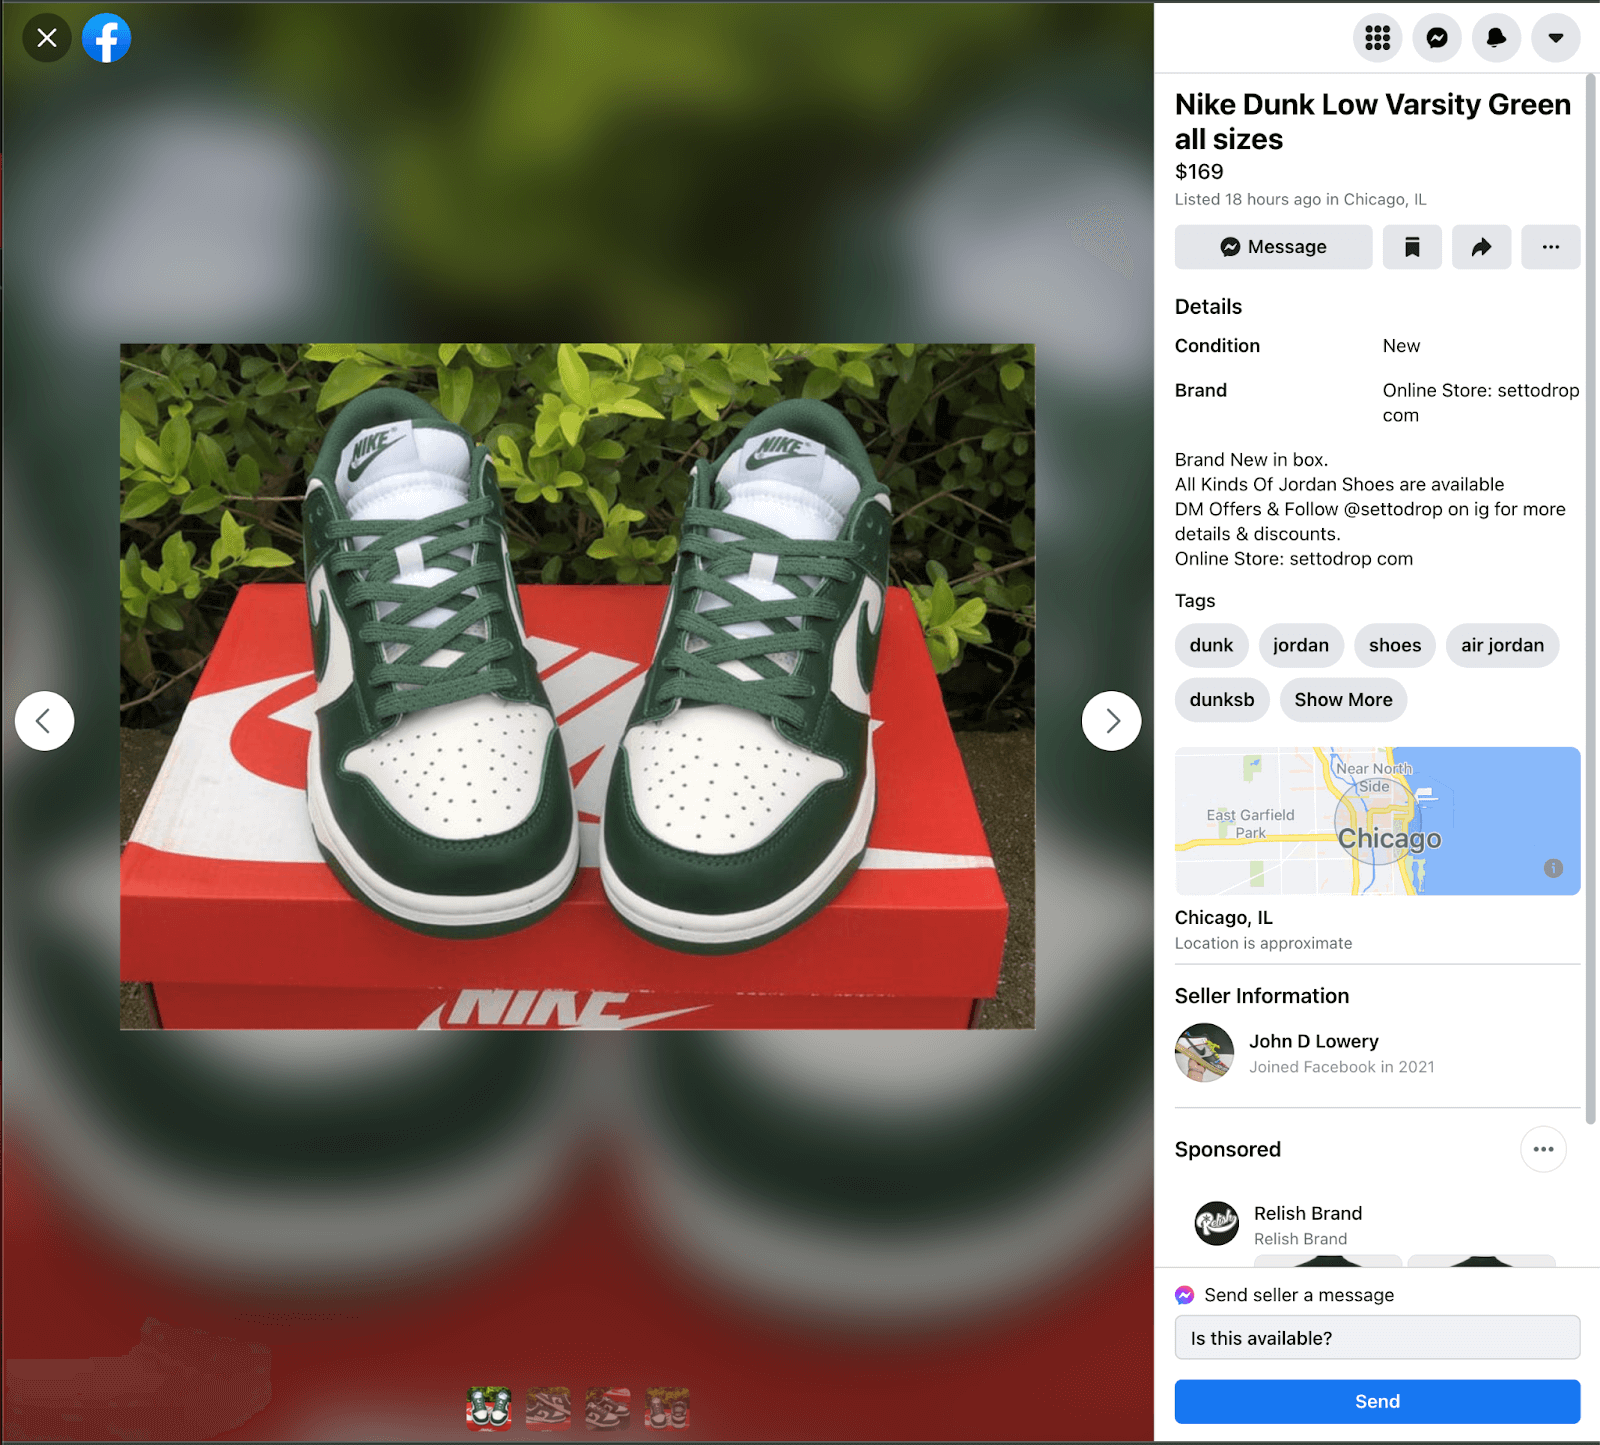Share the listing with the arrow icon

pyautogui.click(x=1481, y=247)
